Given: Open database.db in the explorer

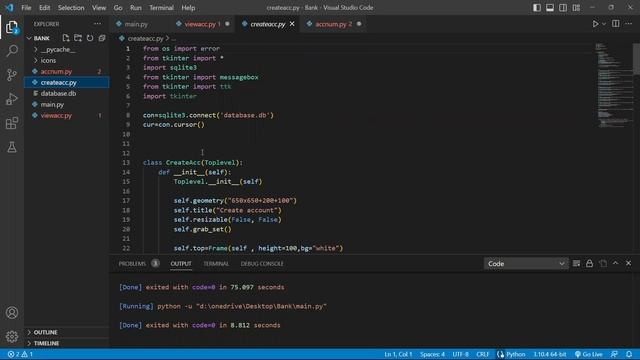Looking at the screenshot, I should [58, 93].
